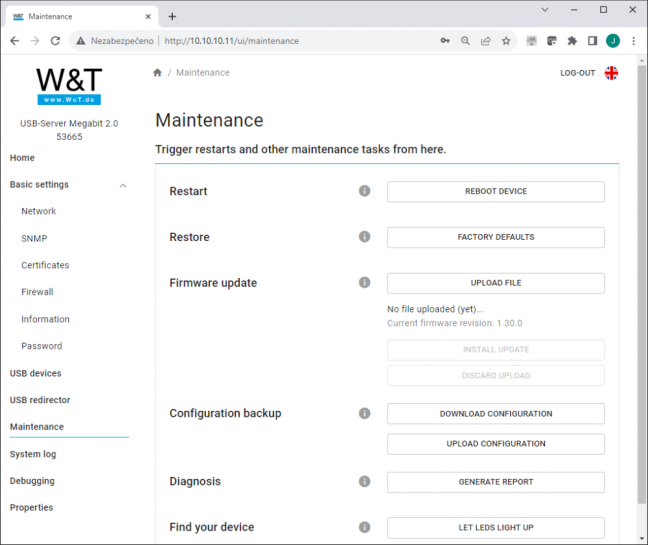Open the Home menu item

(x=22, y=158)
